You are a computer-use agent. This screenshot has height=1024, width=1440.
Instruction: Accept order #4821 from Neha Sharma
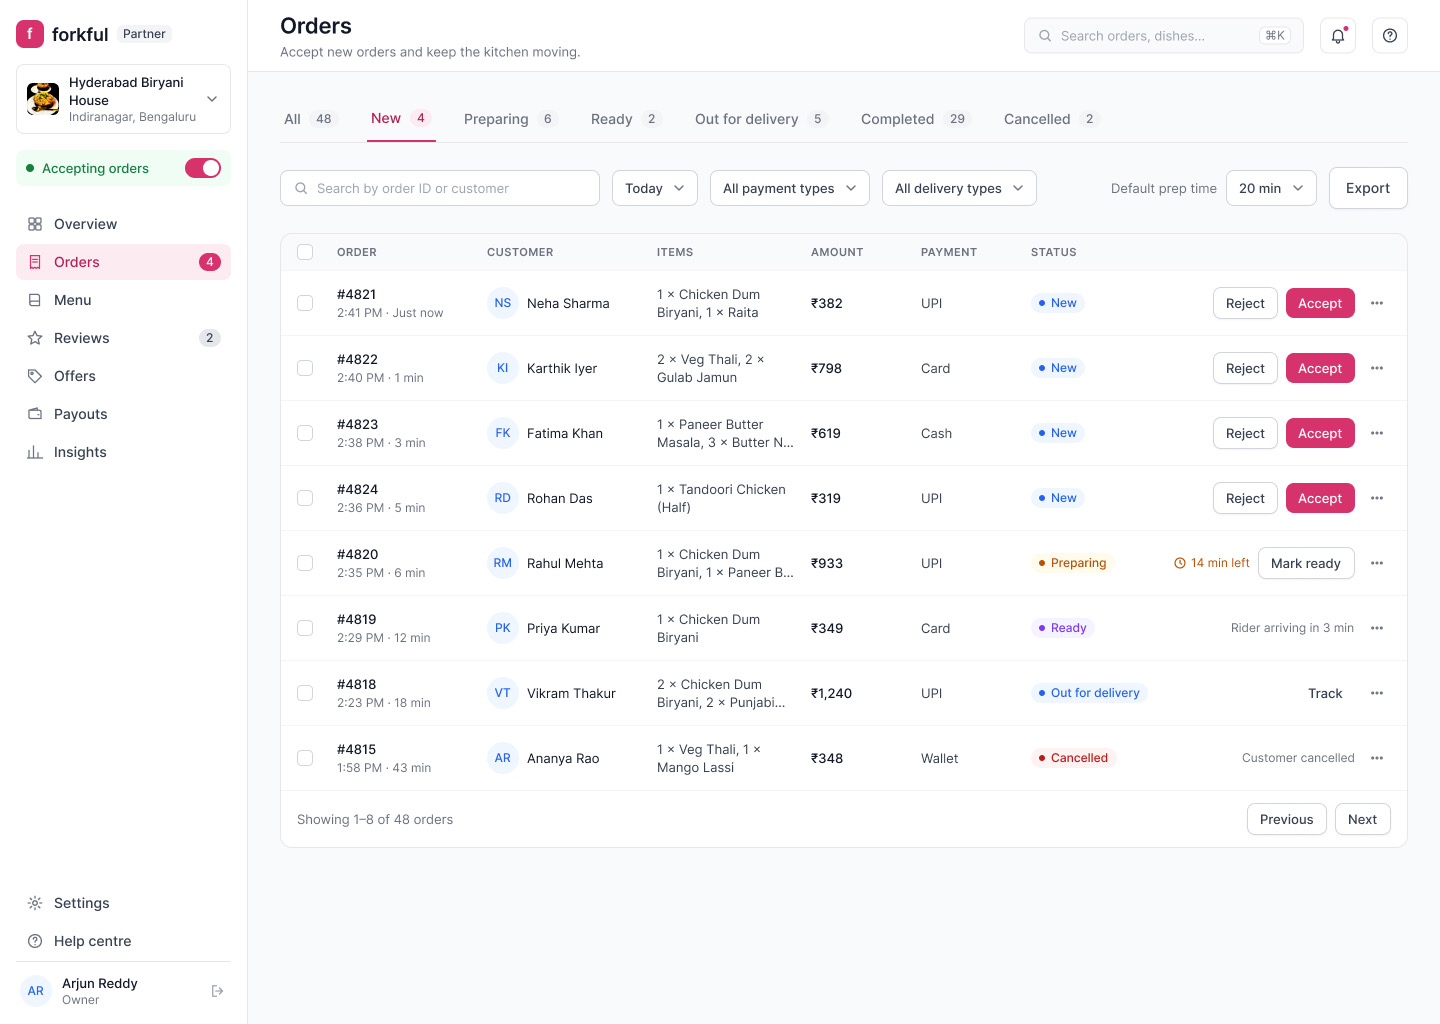click(x=1320, y=303)
